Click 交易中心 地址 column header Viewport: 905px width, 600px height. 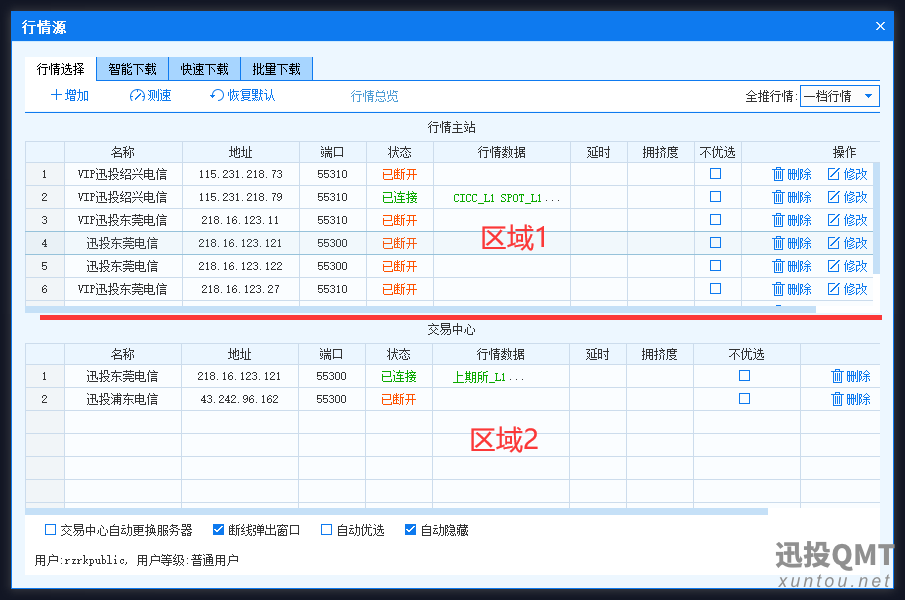pos(240,354)
